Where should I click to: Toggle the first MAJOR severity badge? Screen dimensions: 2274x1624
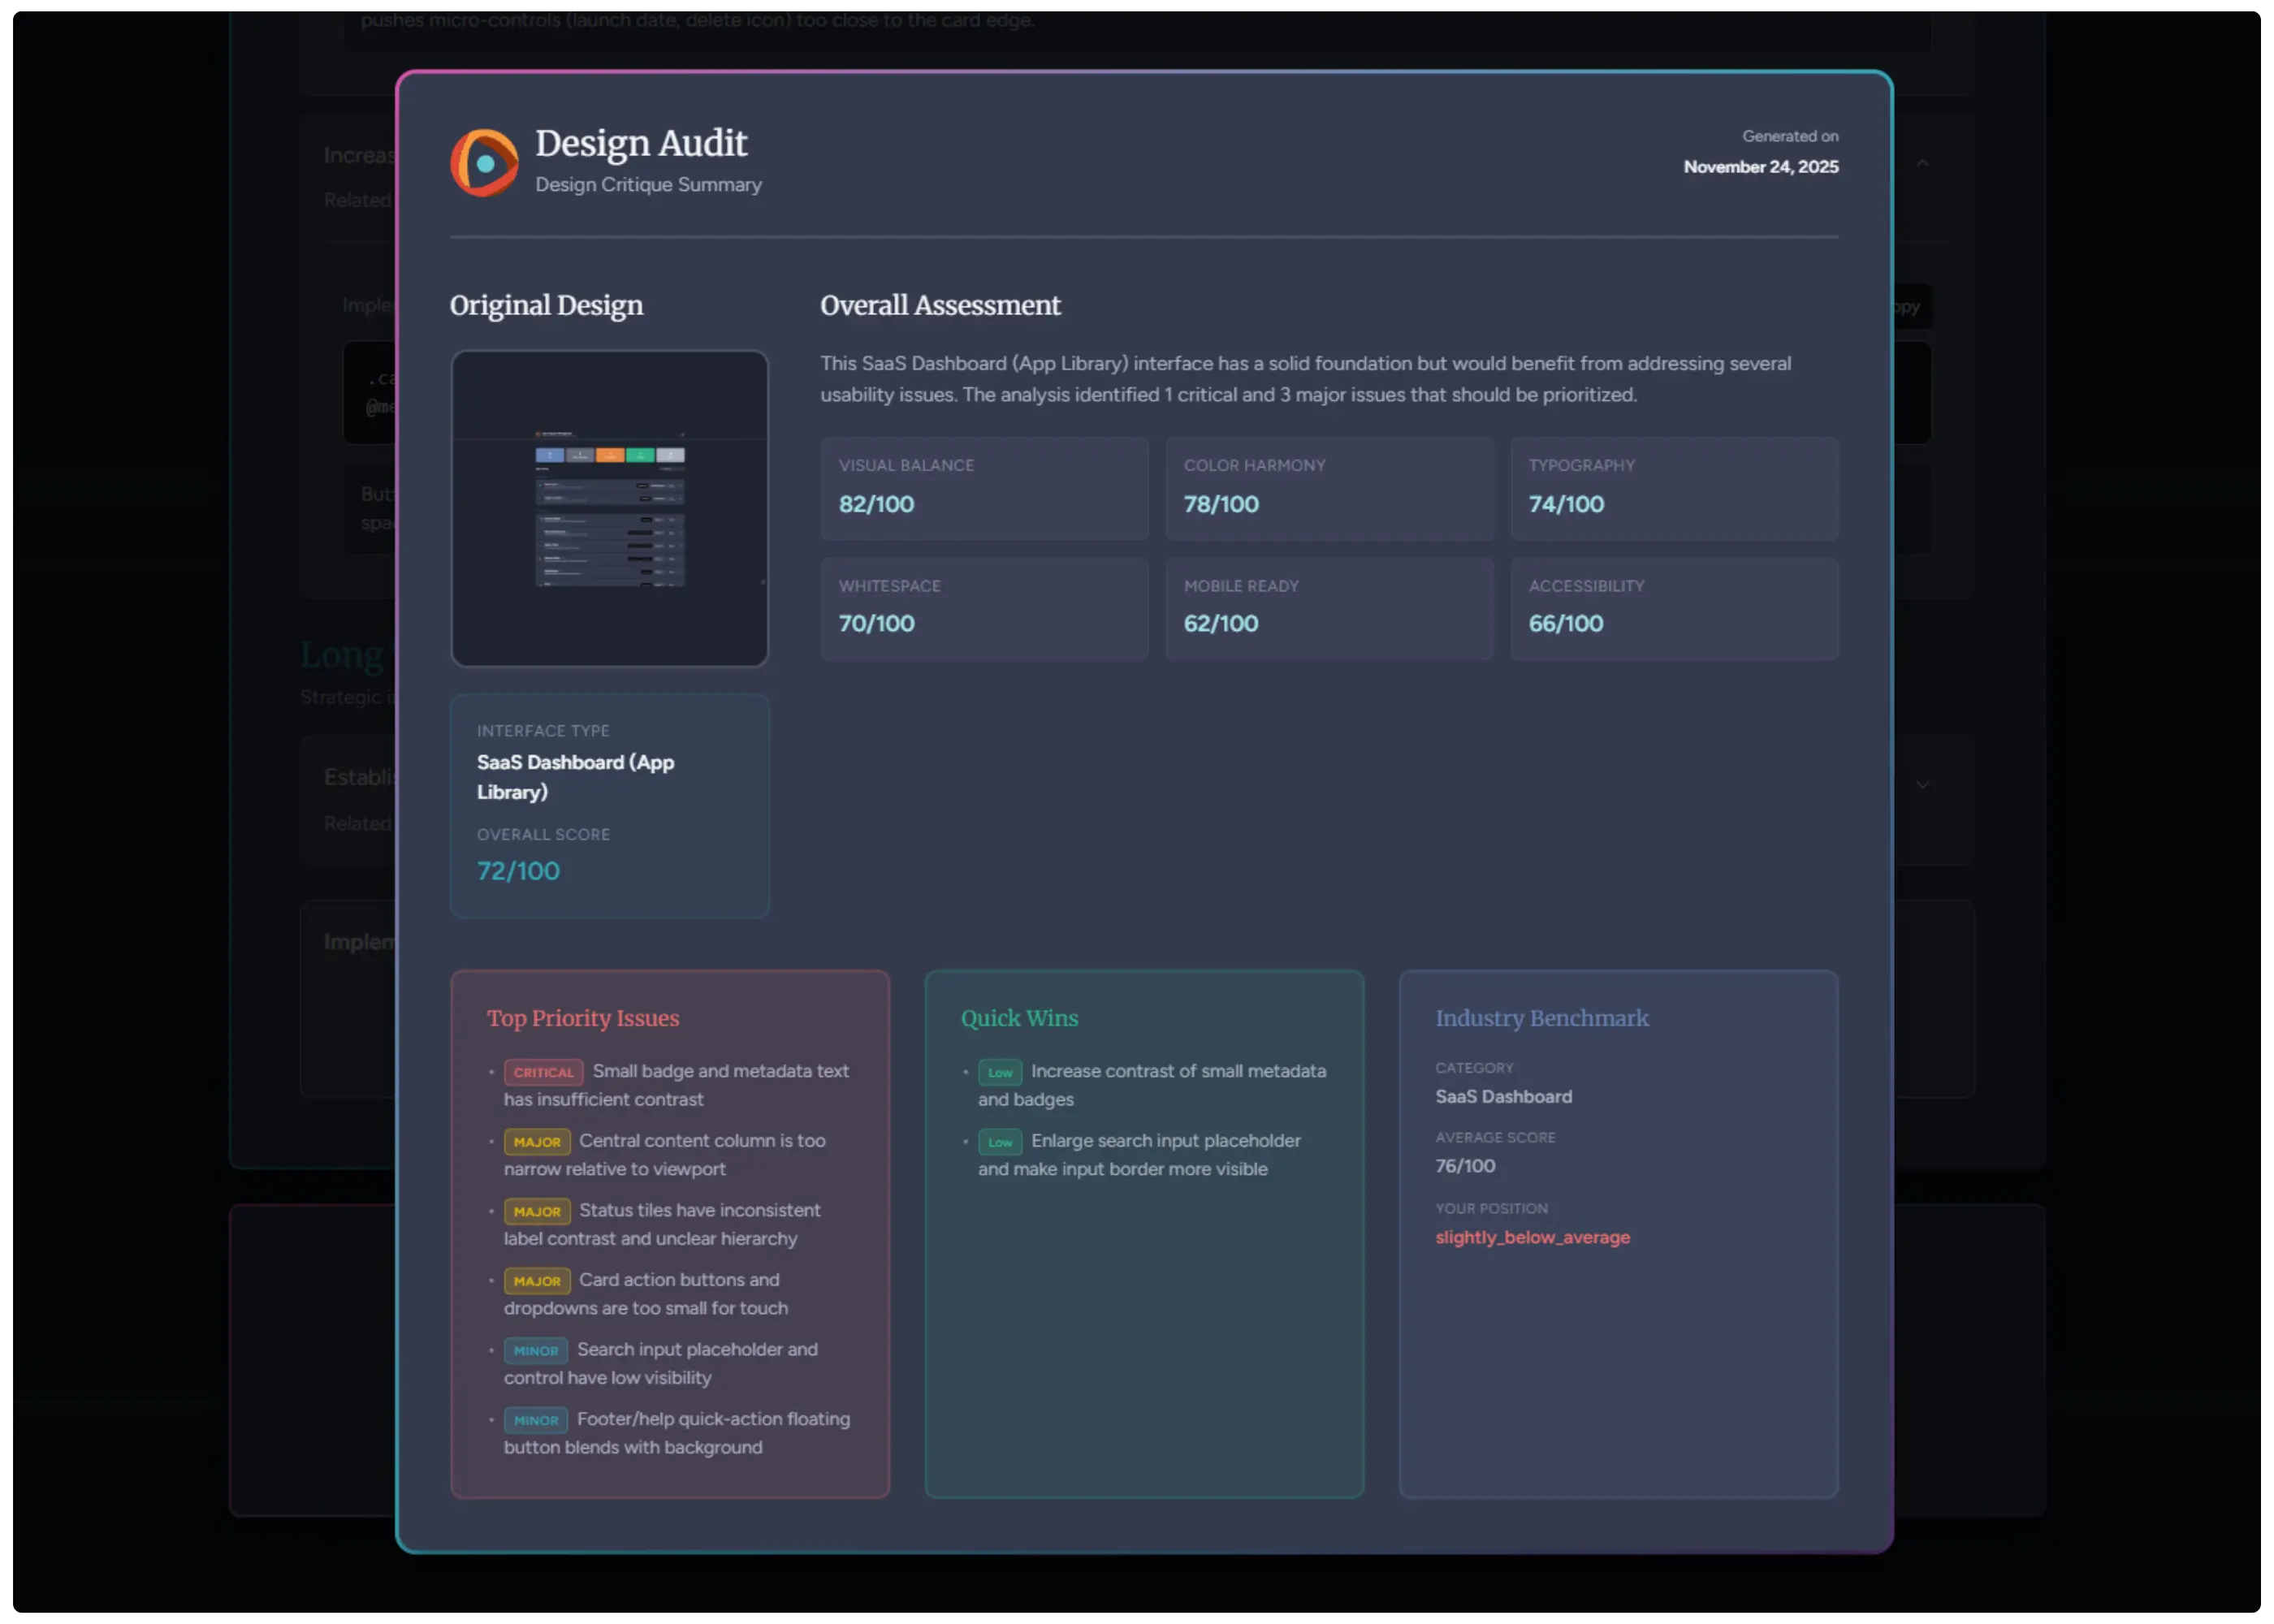point(537,1141)
